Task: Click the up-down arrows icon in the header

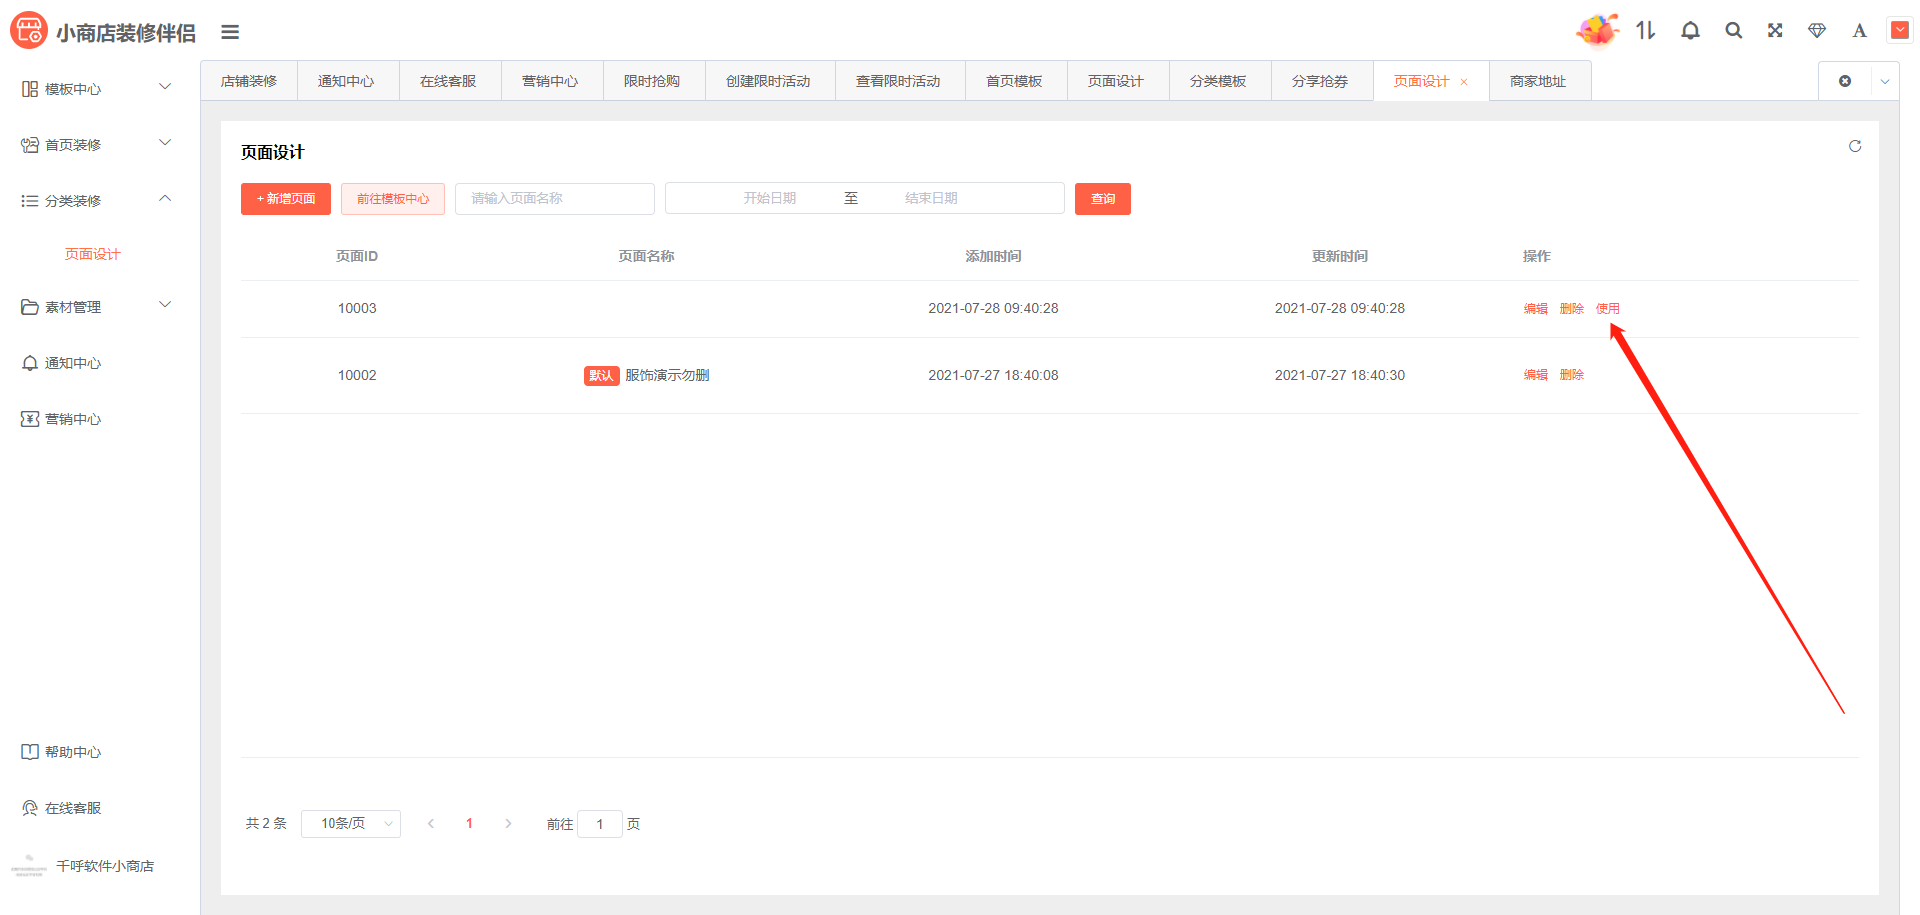Action: [x=1646, y=31]
